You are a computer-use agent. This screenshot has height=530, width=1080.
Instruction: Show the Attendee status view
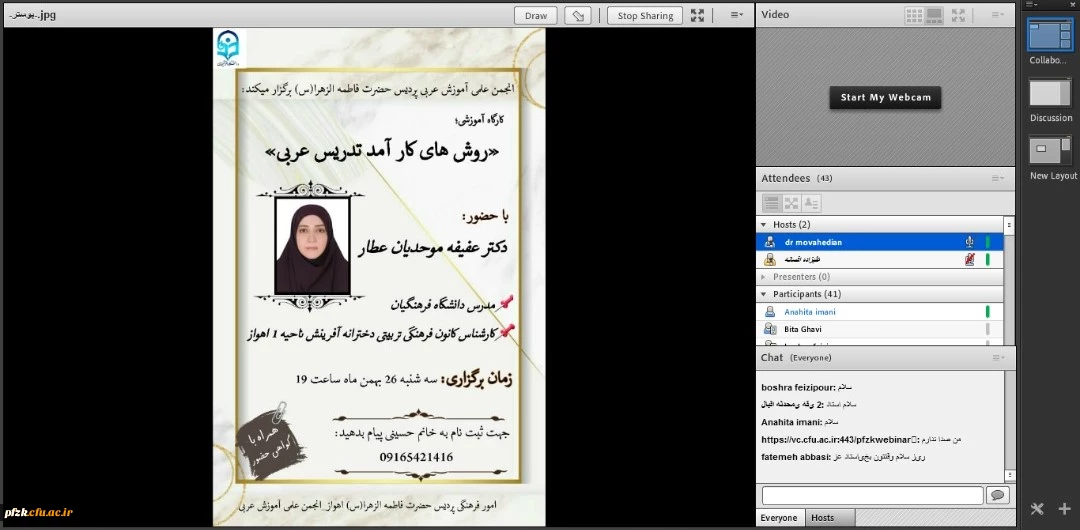pyautogui.click(x=811, y=203)
